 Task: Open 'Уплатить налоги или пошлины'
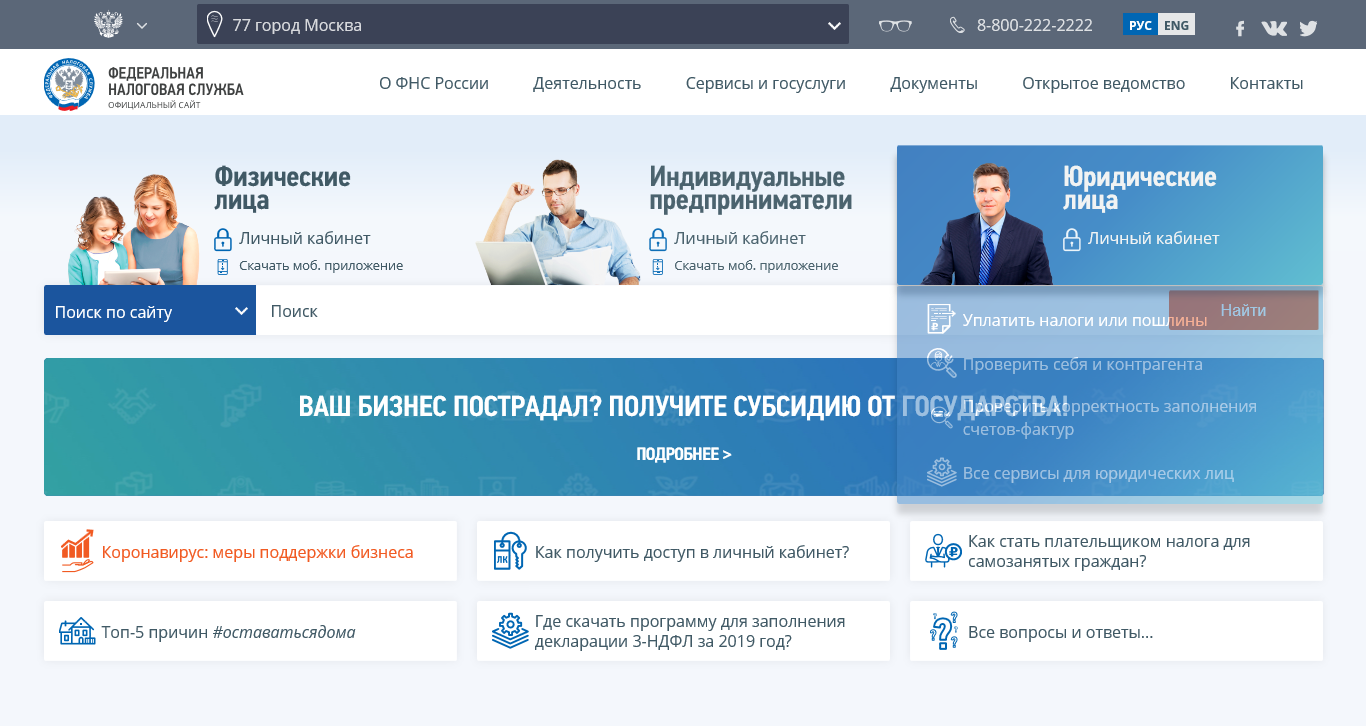click(x=1085, y=320)
